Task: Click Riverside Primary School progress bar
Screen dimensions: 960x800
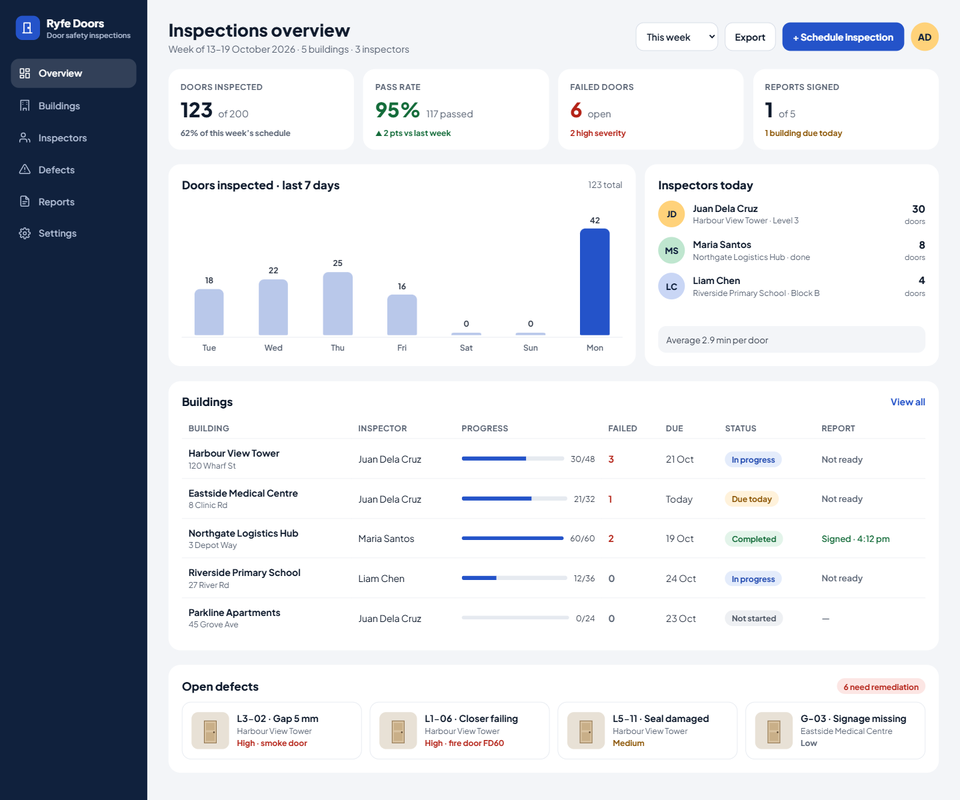Action: click(514, 578)
